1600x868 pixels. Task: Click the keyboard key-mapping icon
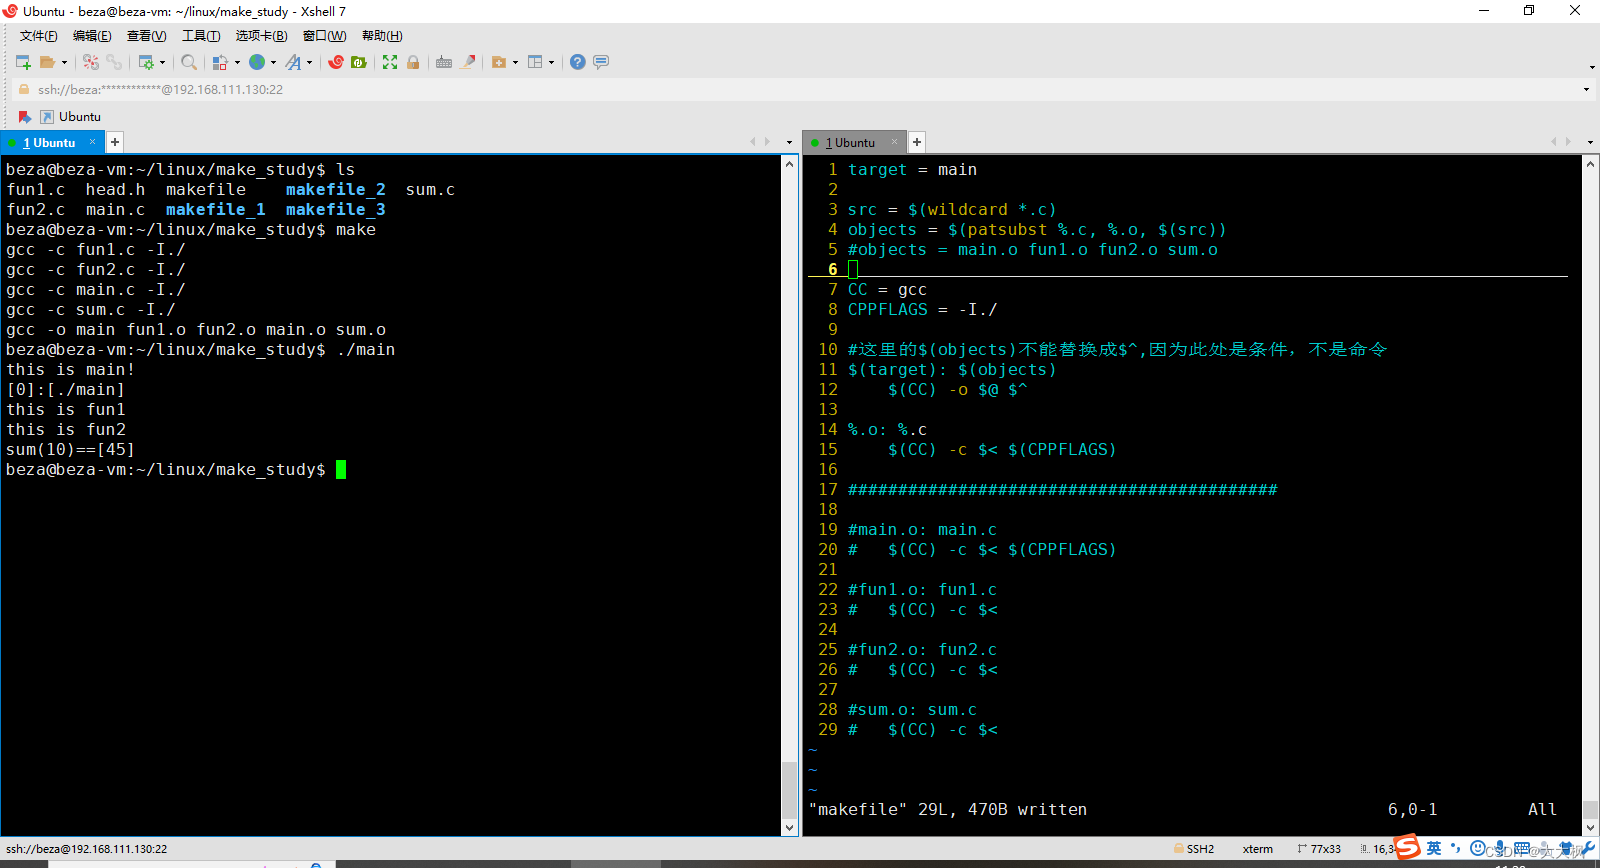(444, 62)
